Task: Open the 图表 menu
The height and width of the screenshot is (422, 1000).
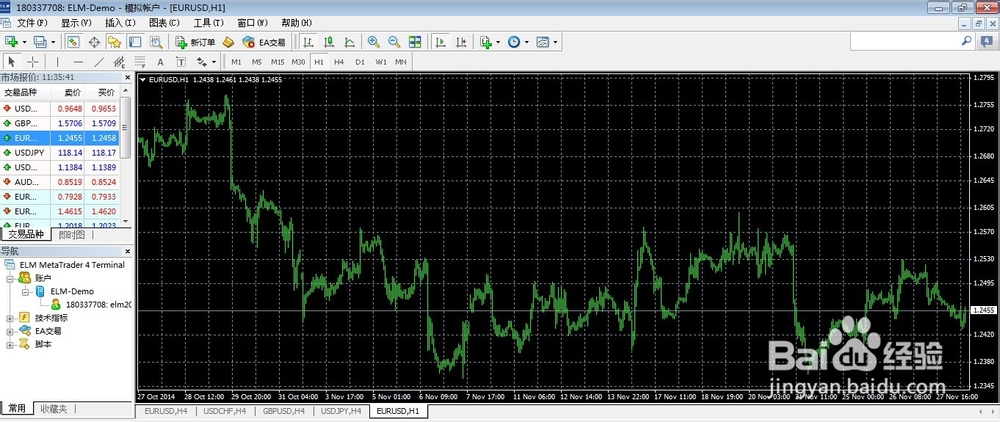Action: 164,23
